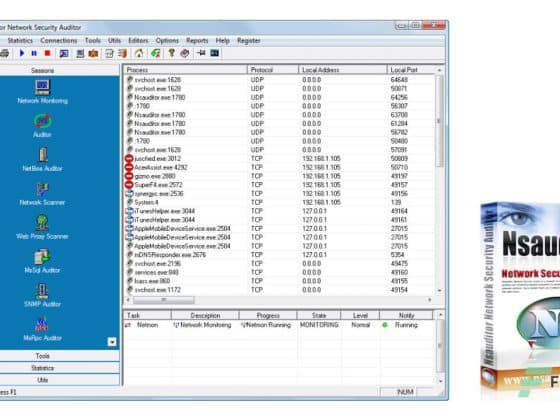Sort by the Protocol column header
Screen dimensions: 560x420
tap(273, 70)
